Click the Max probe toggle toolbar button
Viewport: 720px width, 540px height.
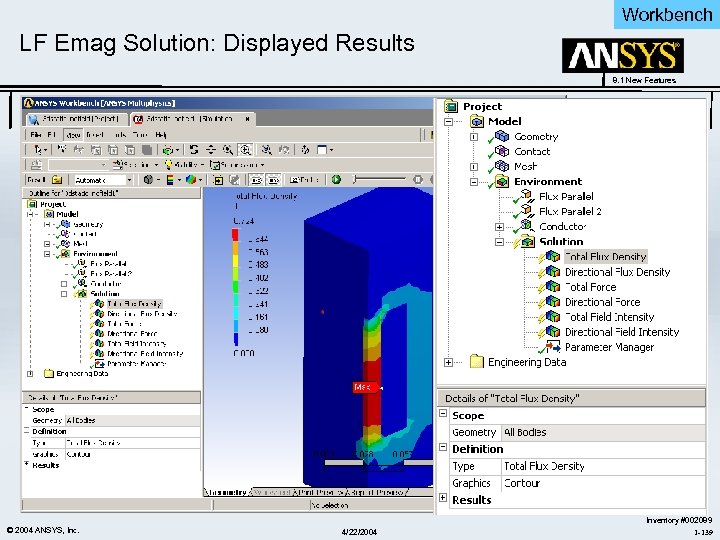coord(257,180)
